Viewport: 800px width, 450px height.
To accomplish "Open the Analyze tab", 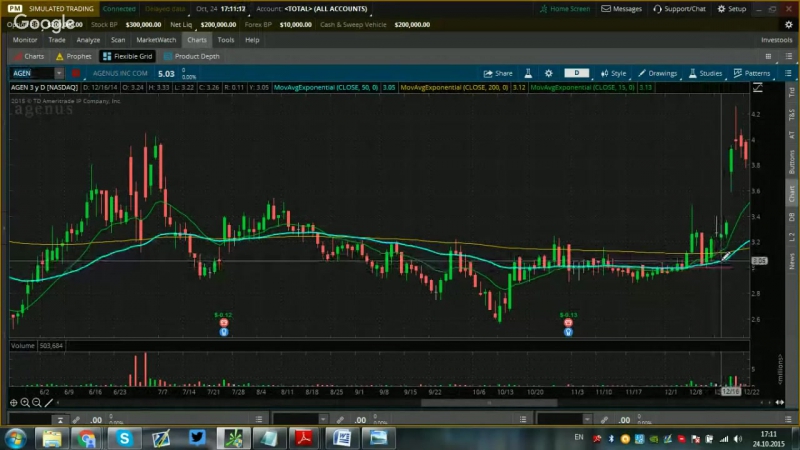I will tap(88, 40).
